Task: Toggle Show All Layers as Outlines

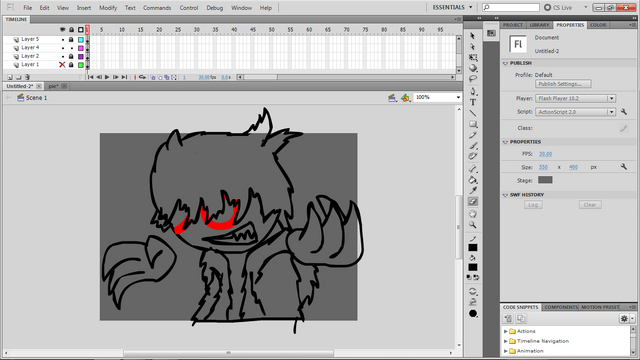Action: (x=80, y=30)
